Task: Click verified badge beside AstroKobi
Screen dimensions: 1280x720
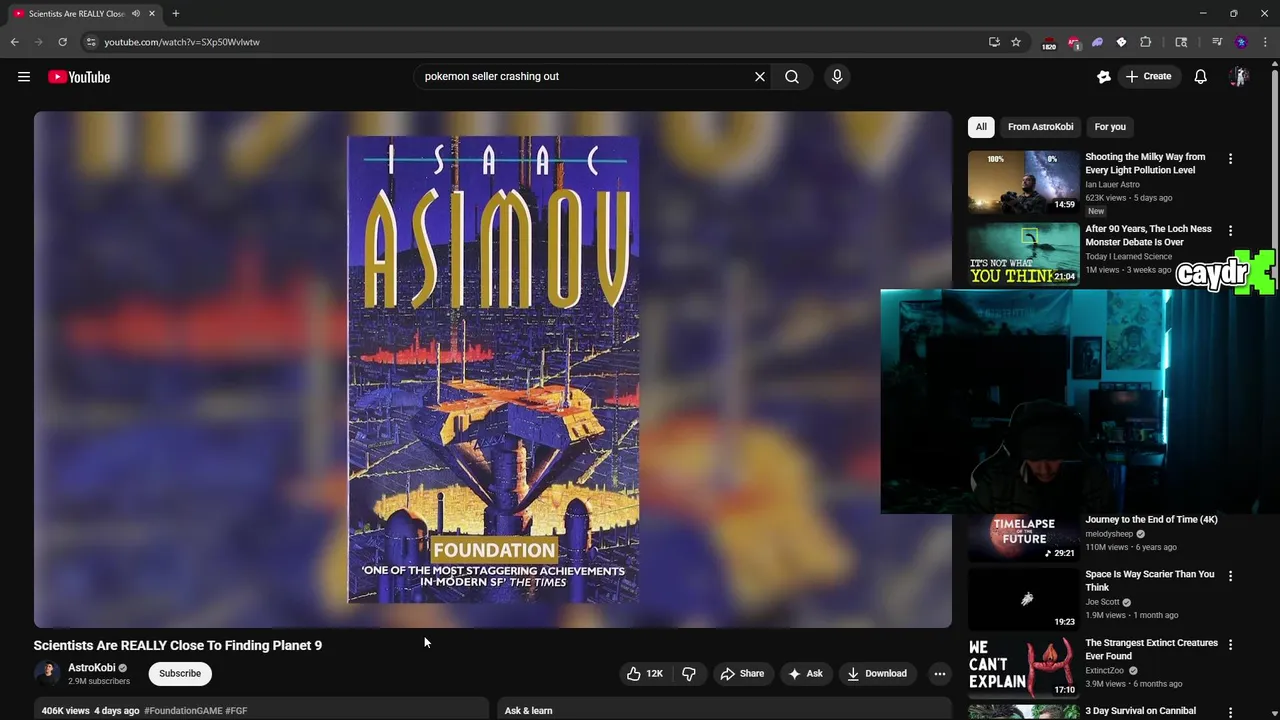Action: click(123, 668)
